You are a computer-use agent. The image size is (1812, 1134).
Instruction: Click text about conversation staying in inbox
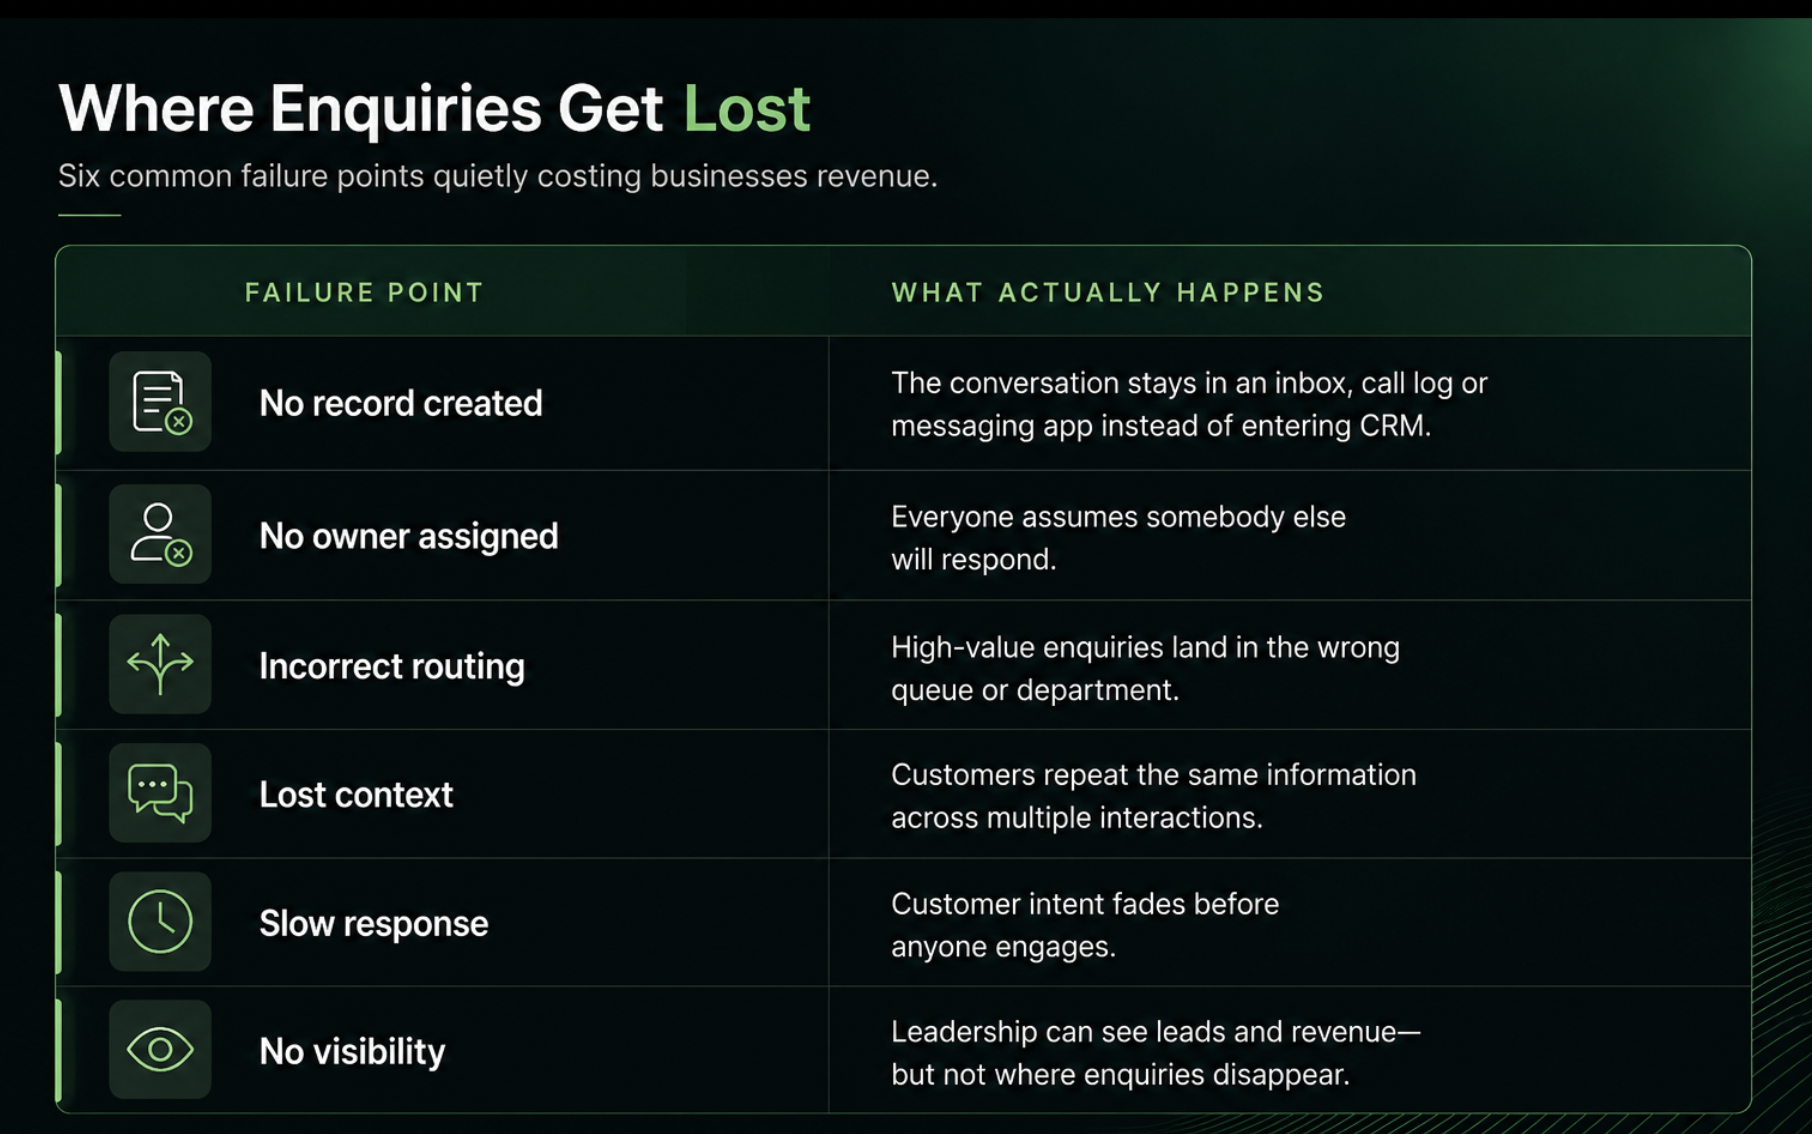[x=1189, y=404]
